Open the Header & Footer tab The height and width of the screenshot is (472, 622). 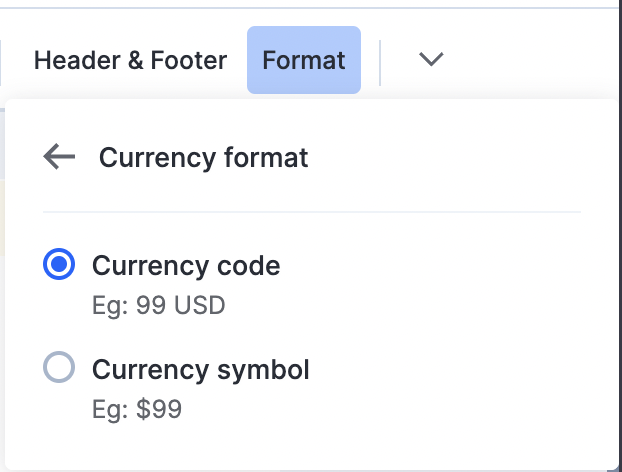pyautogui.click(x=130, y=60)
